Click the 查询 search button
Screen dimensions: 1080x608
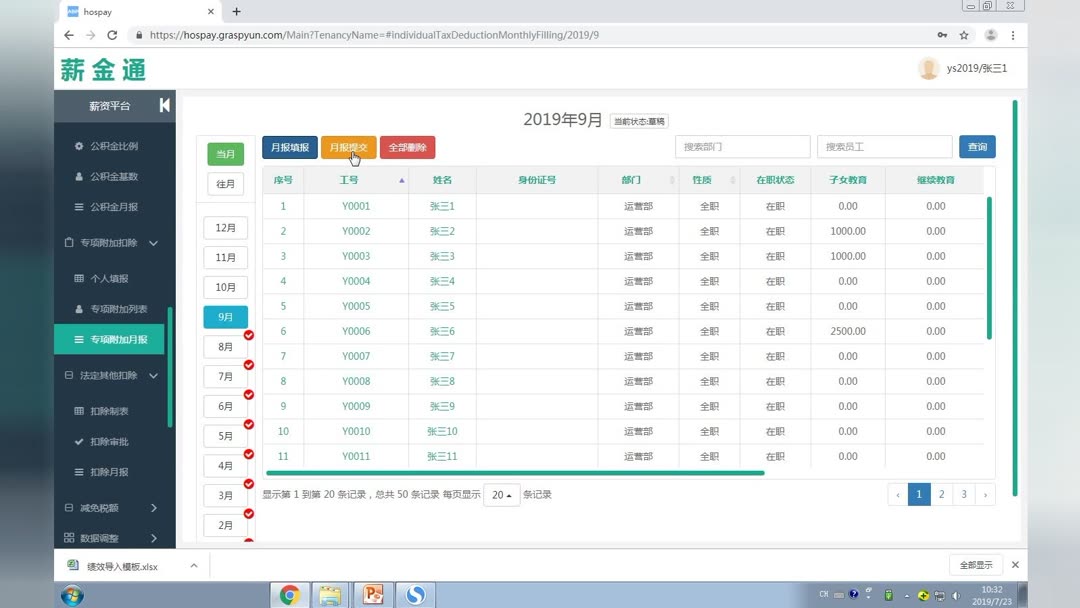click(977, 146)
